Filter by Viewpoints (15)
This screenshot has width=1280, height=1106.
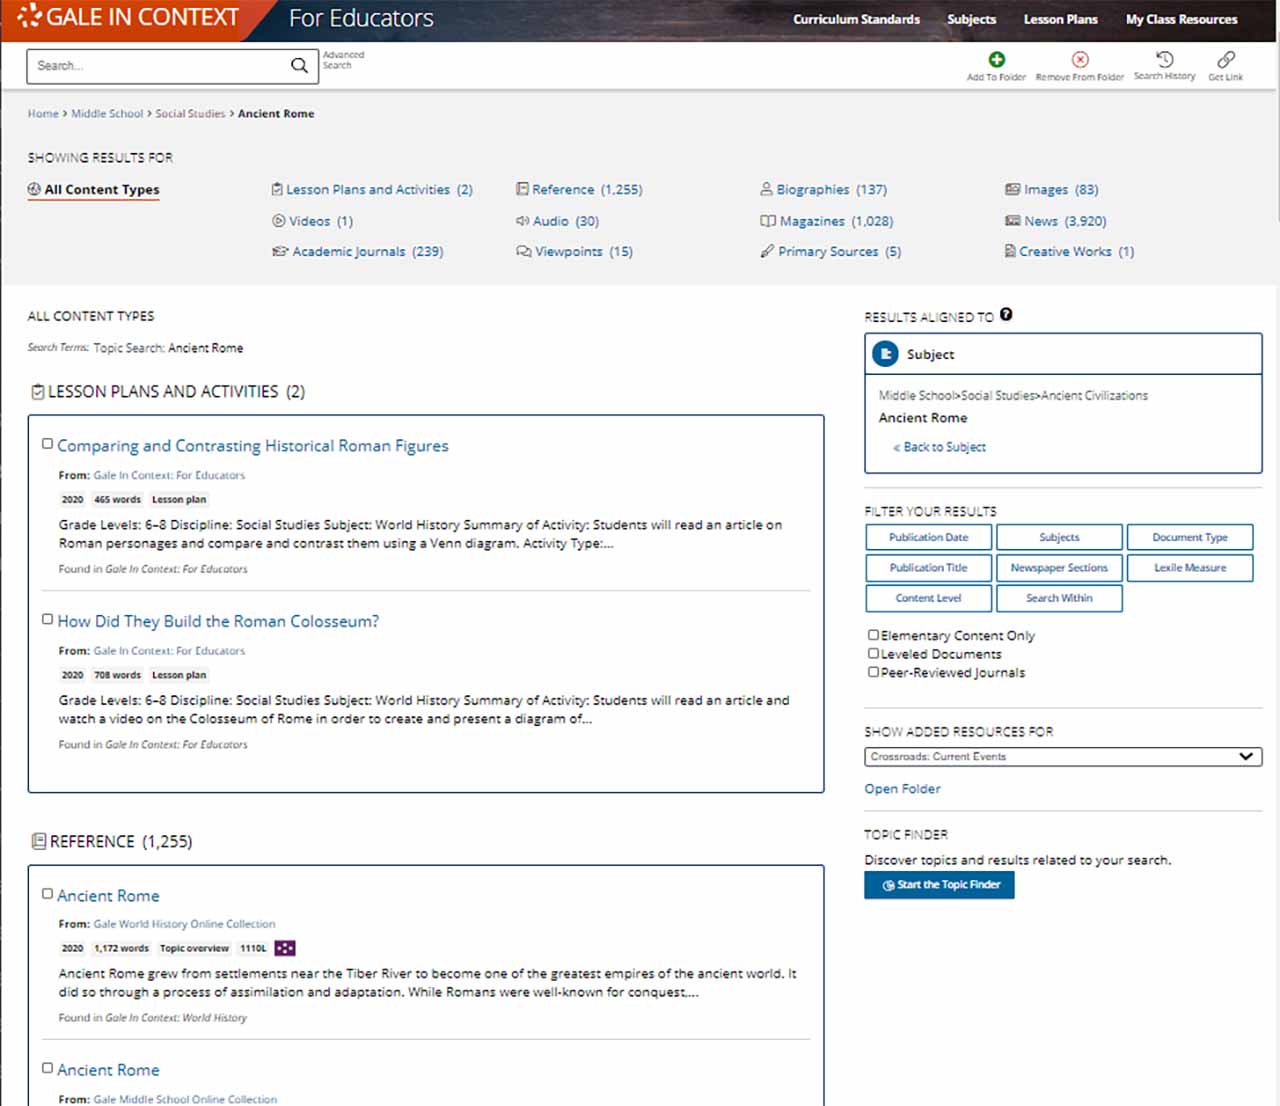click(x=574, y=251)
